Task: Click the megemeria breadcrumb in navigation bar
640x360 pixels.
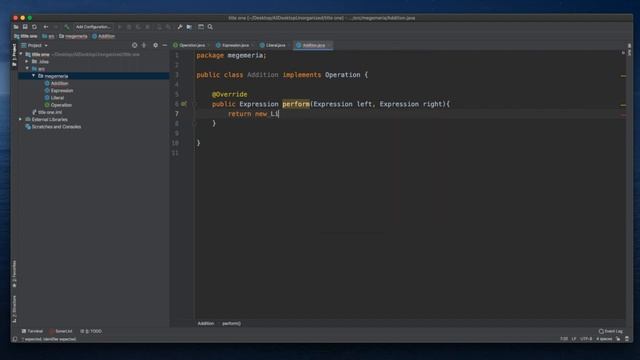Action: pos(73,36)
